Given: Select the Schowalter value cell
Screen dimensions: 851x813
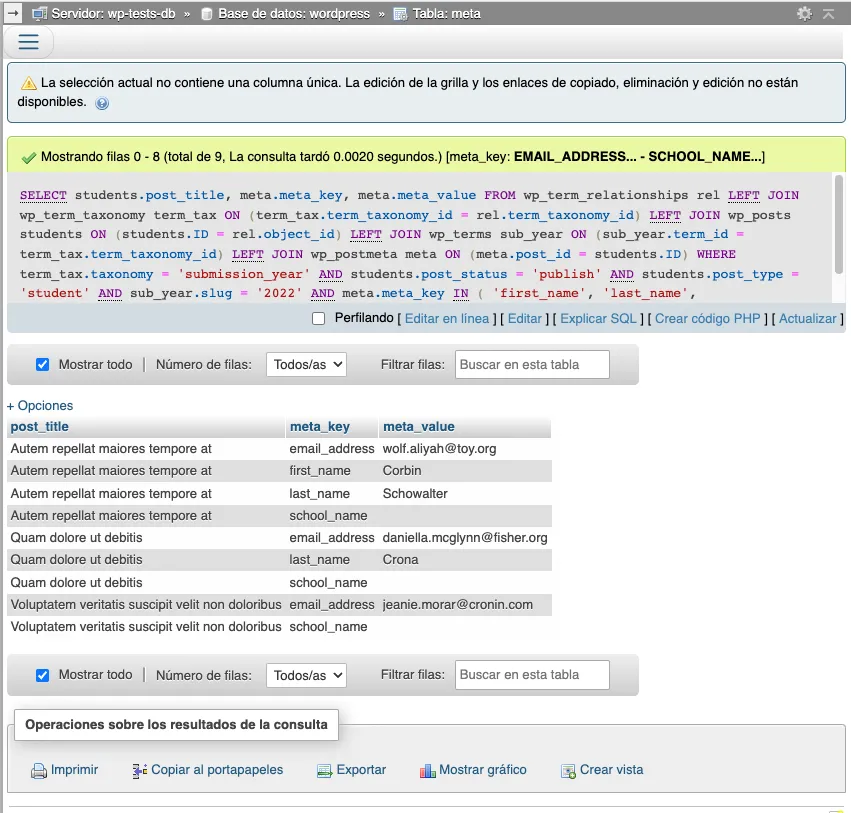Looking at the screenshot, I should [465, 493].
